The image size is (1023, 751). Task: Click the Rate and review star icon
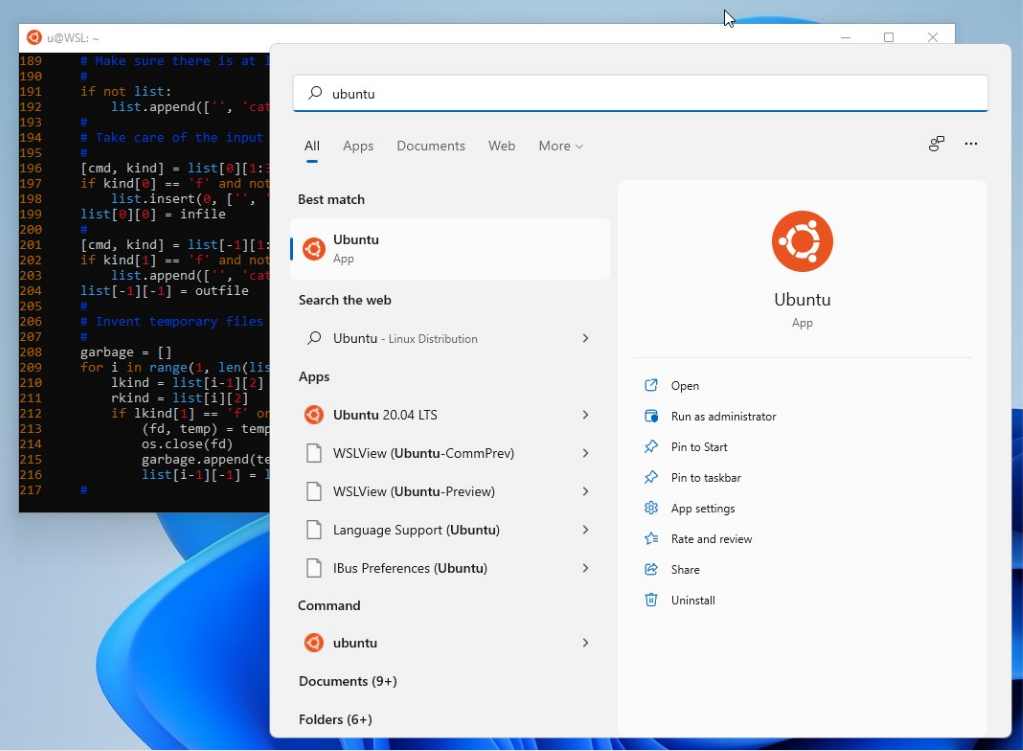pyautogui.click(x=651, y=538)
